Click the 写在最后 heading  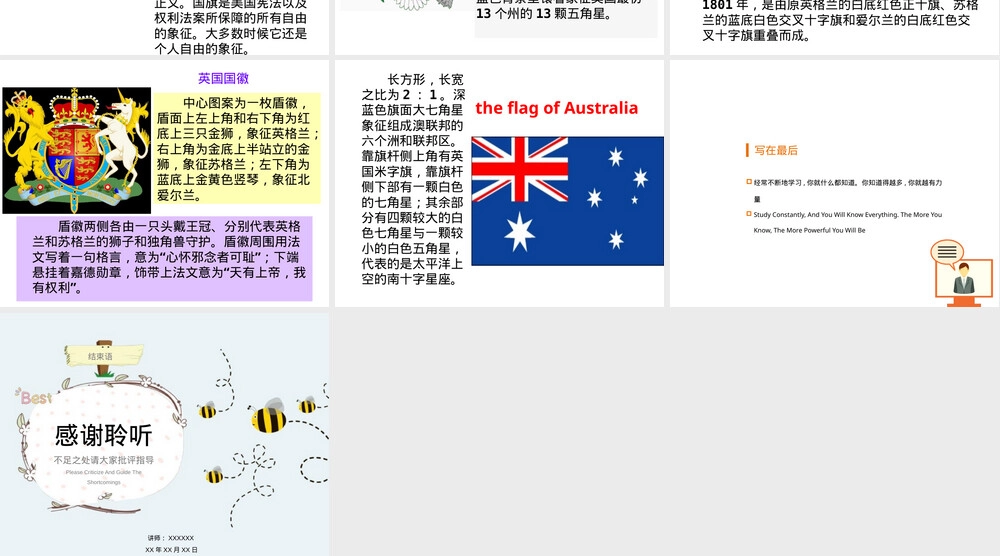coord(776,150)
